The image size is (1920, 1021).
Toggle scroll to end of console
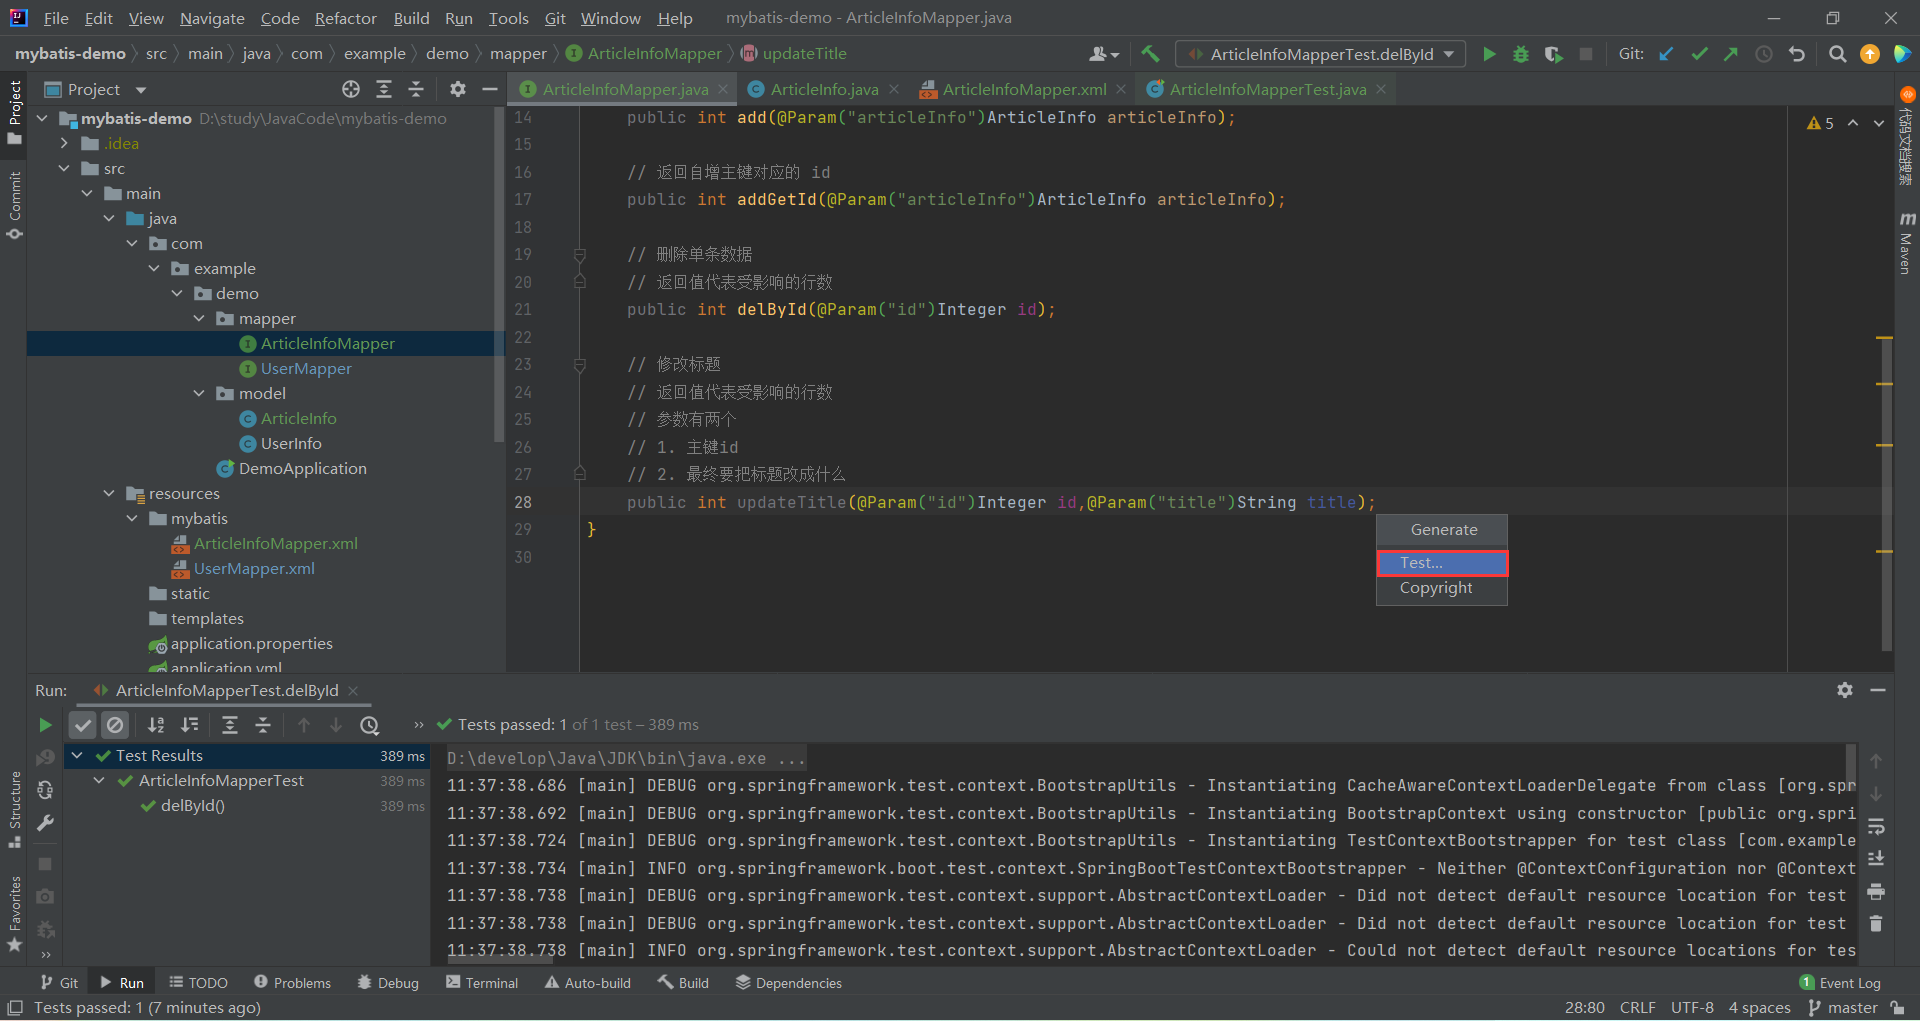click(1876, 859)
